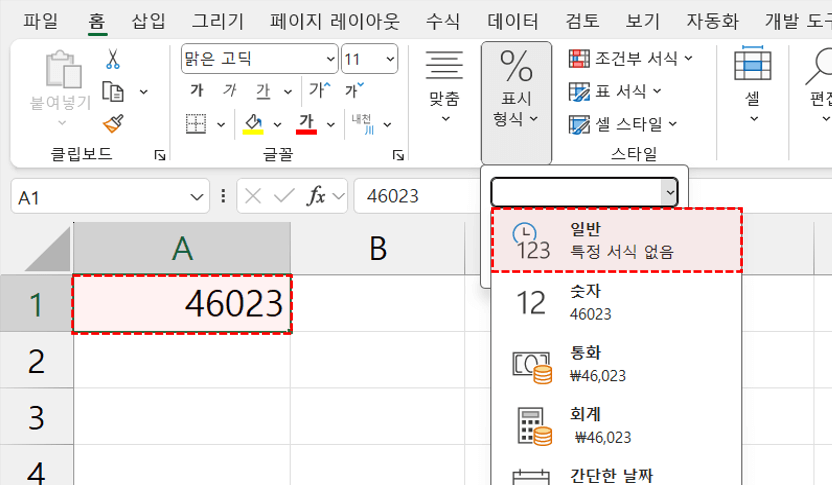
Task: Open the 셀 cells menu
Action: [x=752, y=85]
